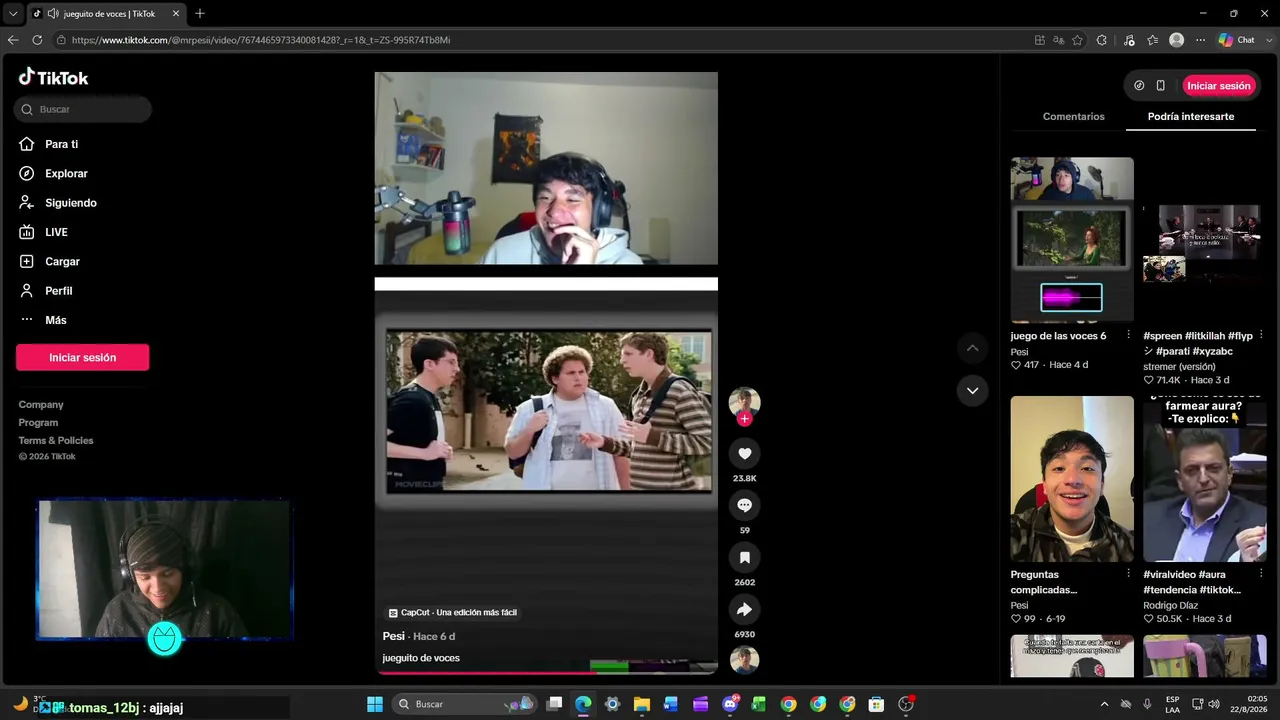View site information lock icon in address bar

pyautogui.click(x=61, y=40)
